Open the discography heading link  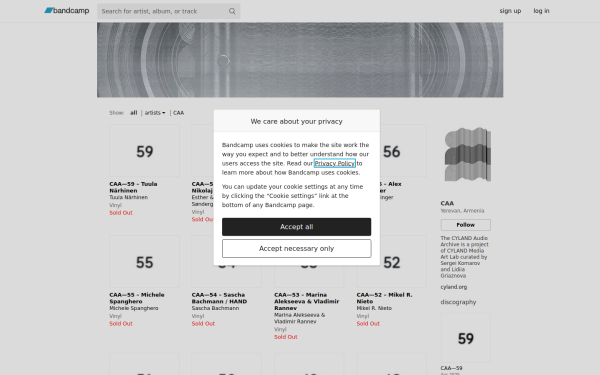coord(458,302)
